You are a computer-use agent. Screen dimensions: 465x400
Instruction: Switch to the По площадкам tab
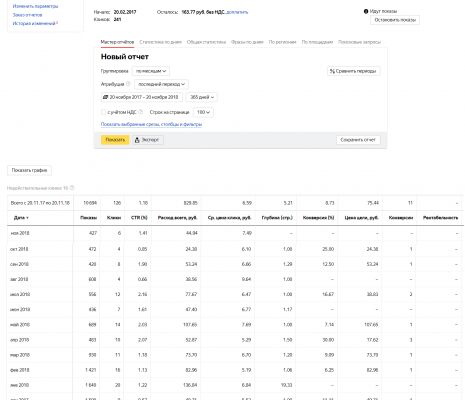317,42
